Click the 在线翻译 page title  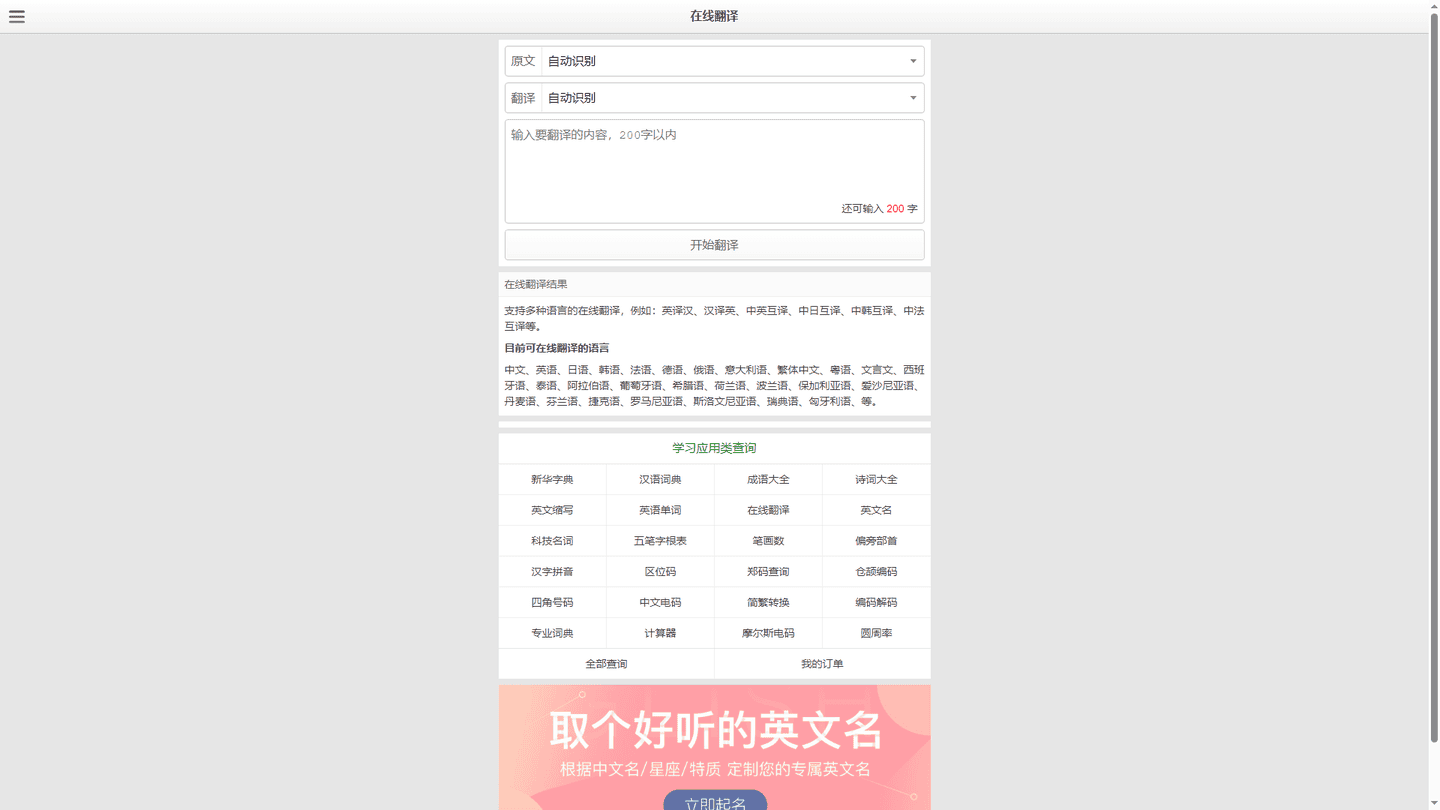point(714,16)
